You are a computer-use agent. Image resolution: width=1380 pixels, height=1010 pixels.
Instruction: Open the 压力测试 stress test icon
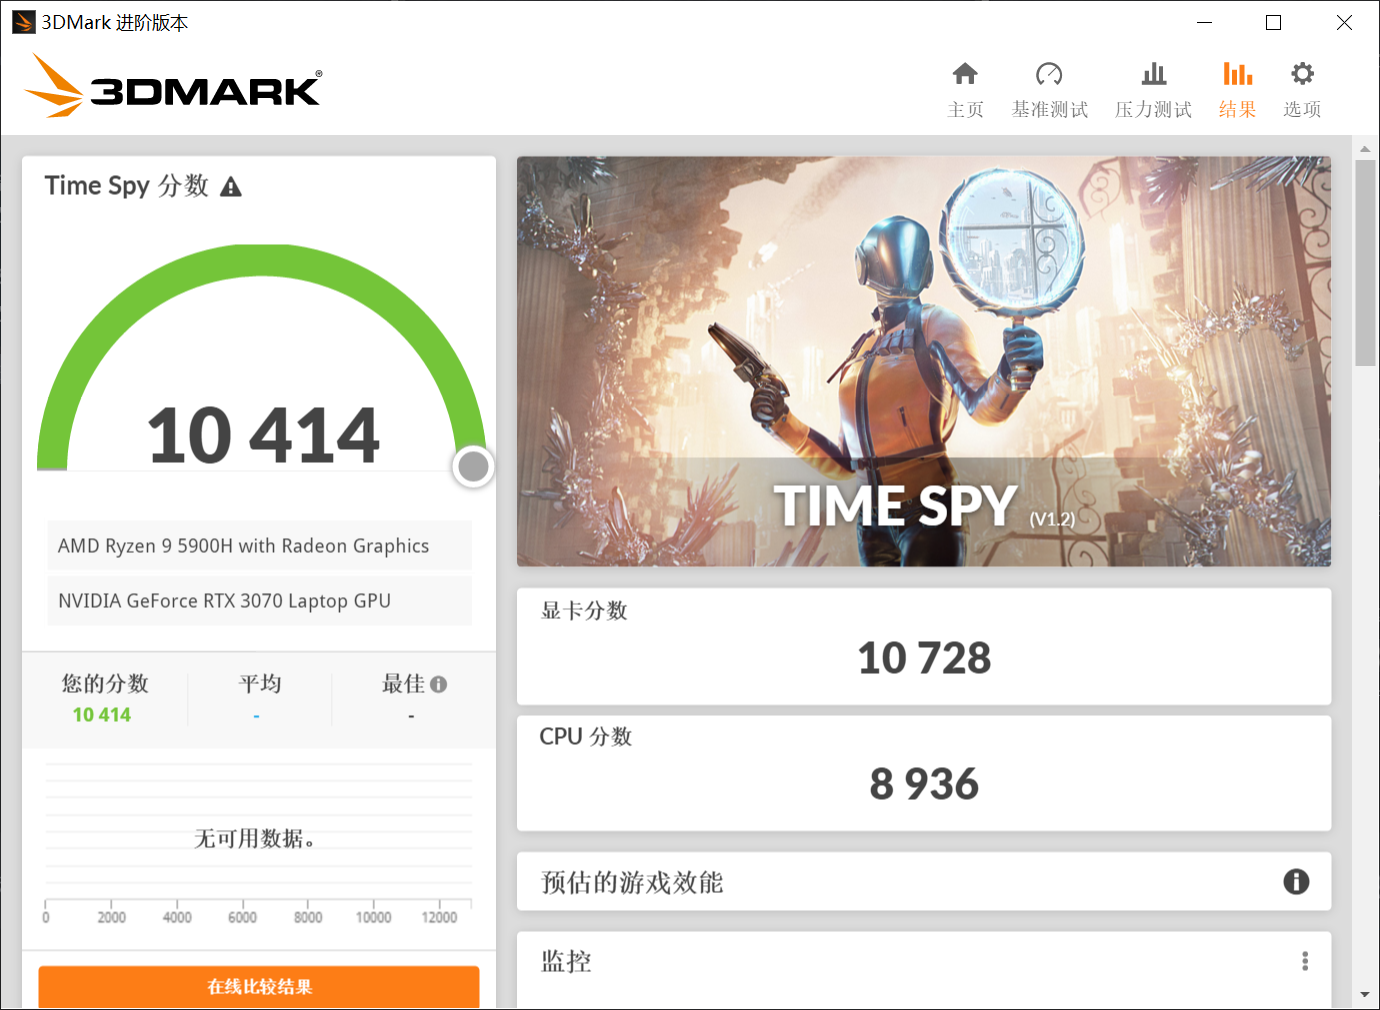pyautogui.click(x=1153, y=74)
